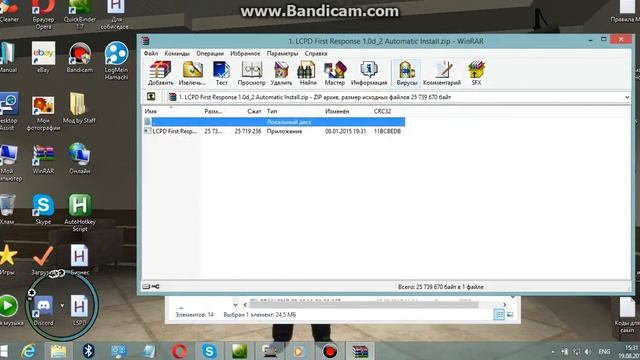Open the Справка menu
This screenshot has width=640, height=360.
[316, 53]
